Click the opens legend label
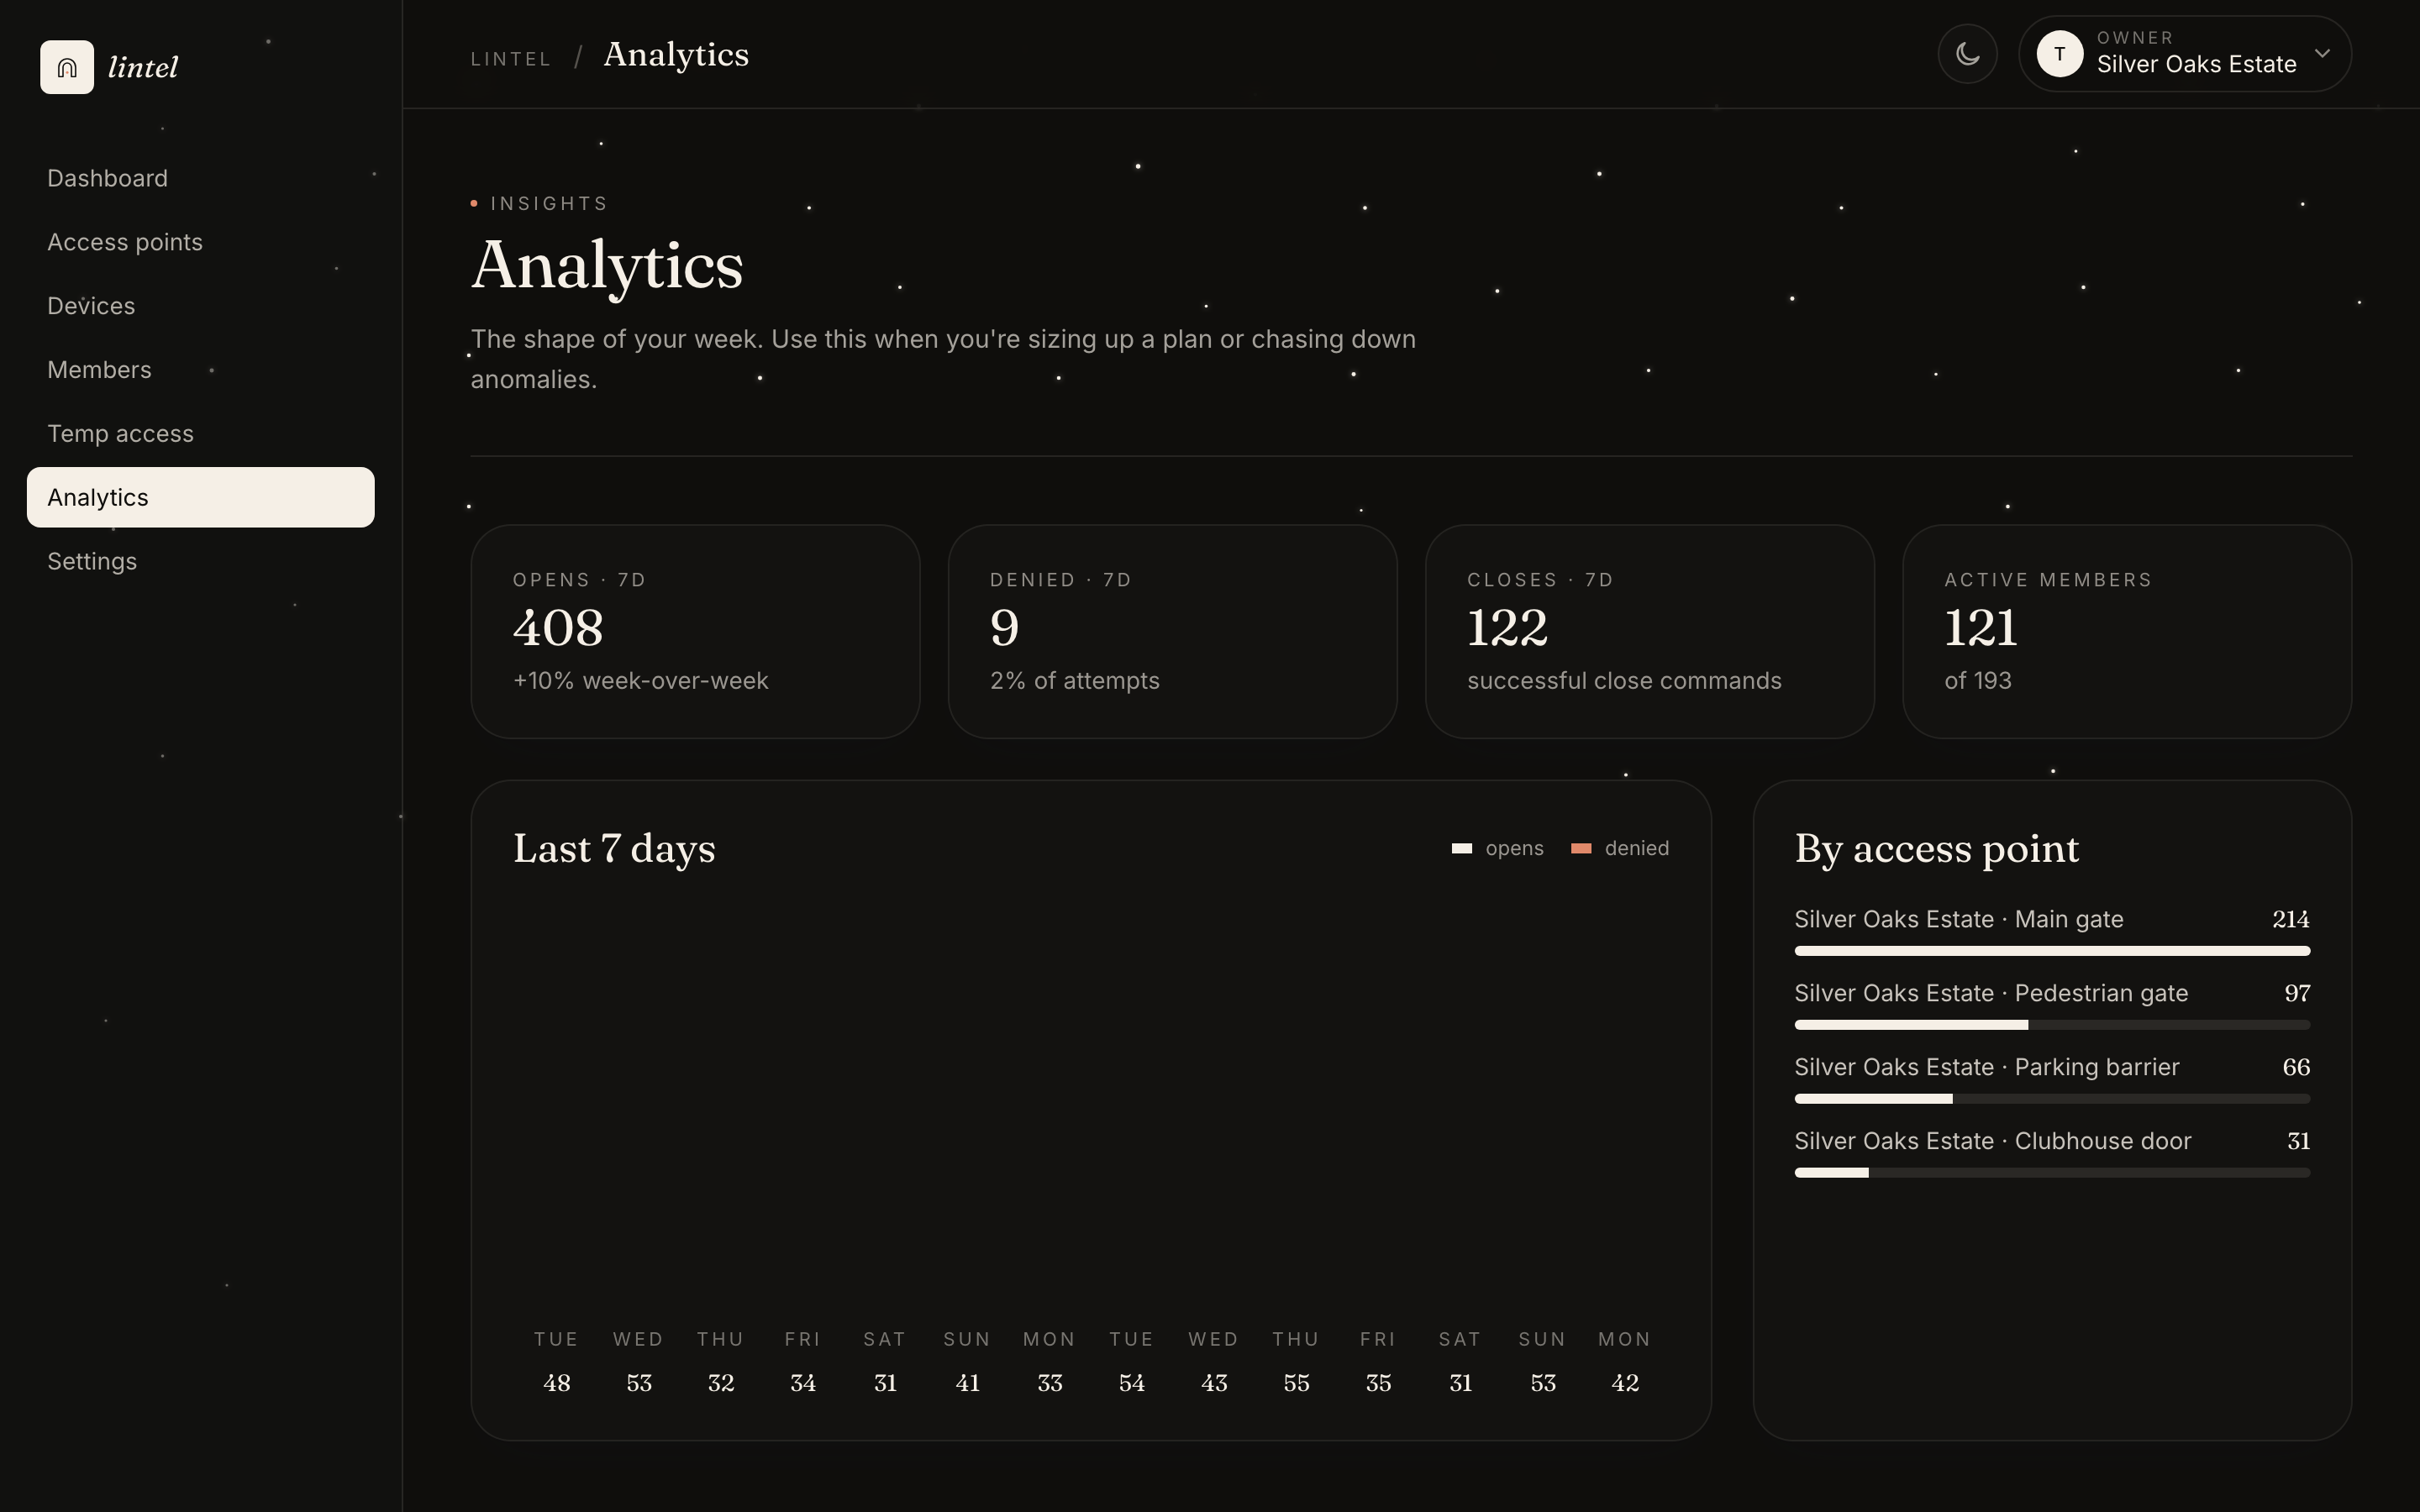Screen dimensions: 2420x1512 1514,848
